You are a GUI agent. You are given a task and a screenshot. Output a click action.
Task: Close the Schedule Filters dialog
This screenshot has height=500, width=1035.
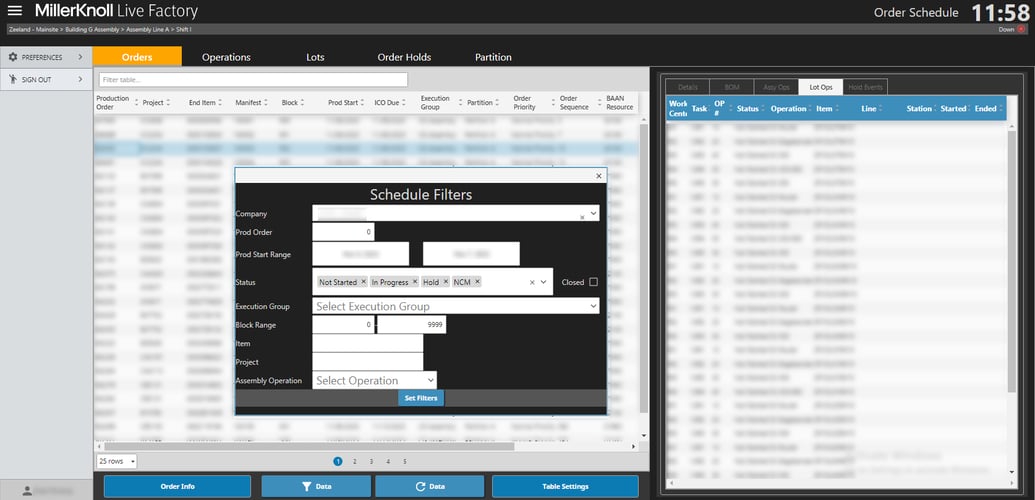click(599, 176)
